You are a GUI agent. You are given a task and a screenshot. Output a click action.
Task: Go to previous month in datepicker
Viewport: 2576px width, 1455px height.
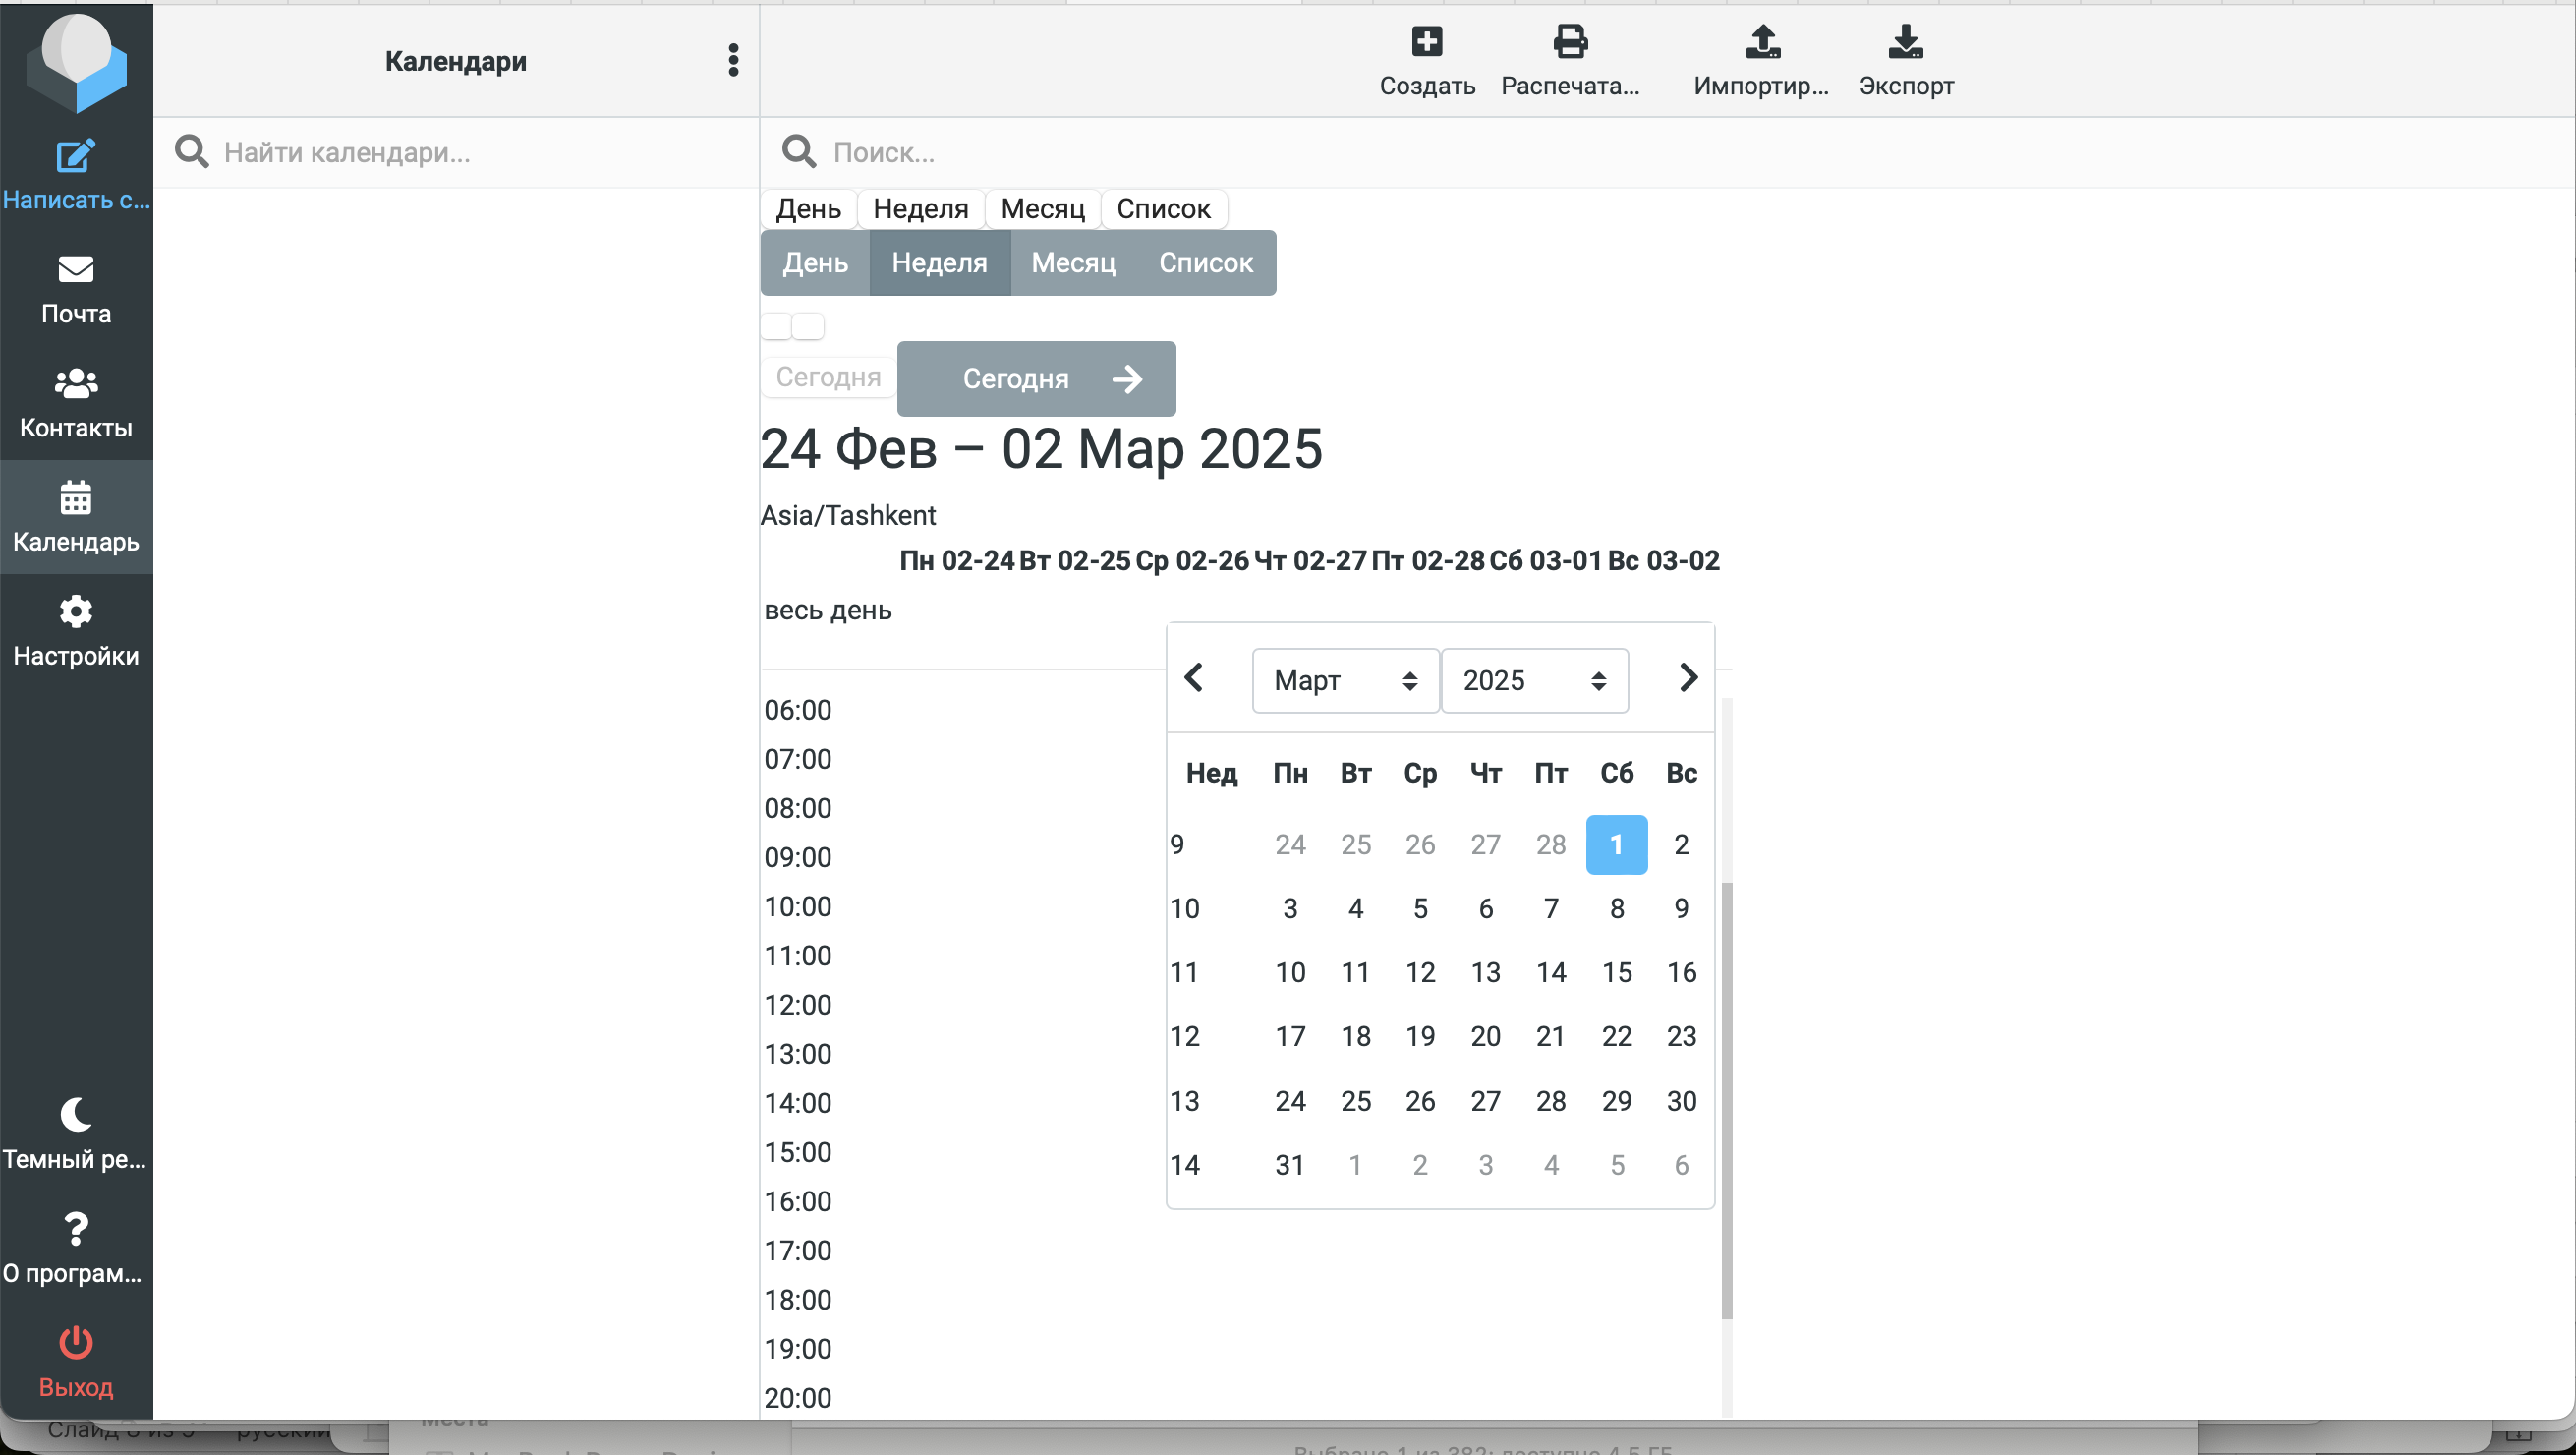[x=1193, y=678]
